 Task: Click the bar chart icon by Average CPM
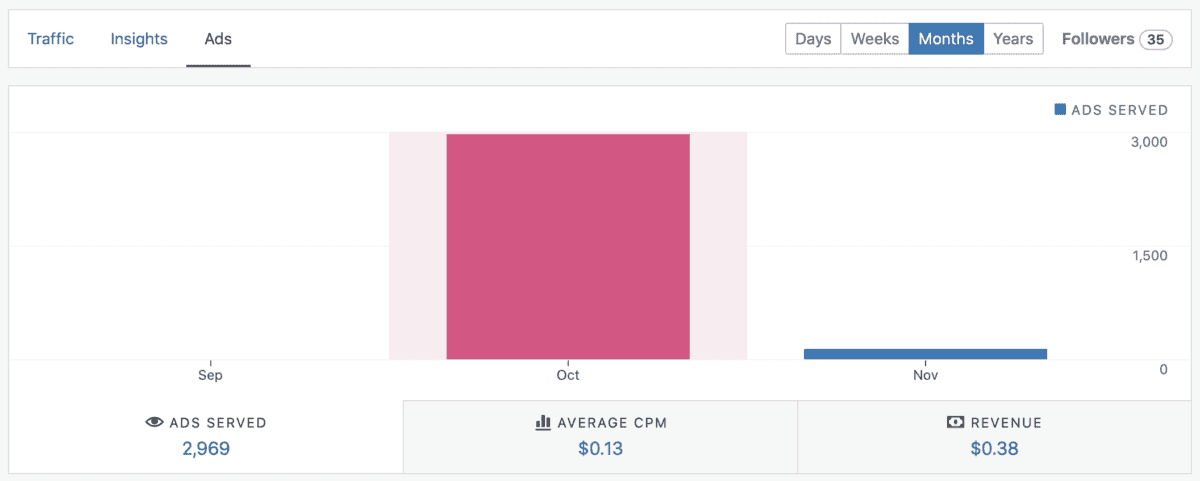click(543, 423)
